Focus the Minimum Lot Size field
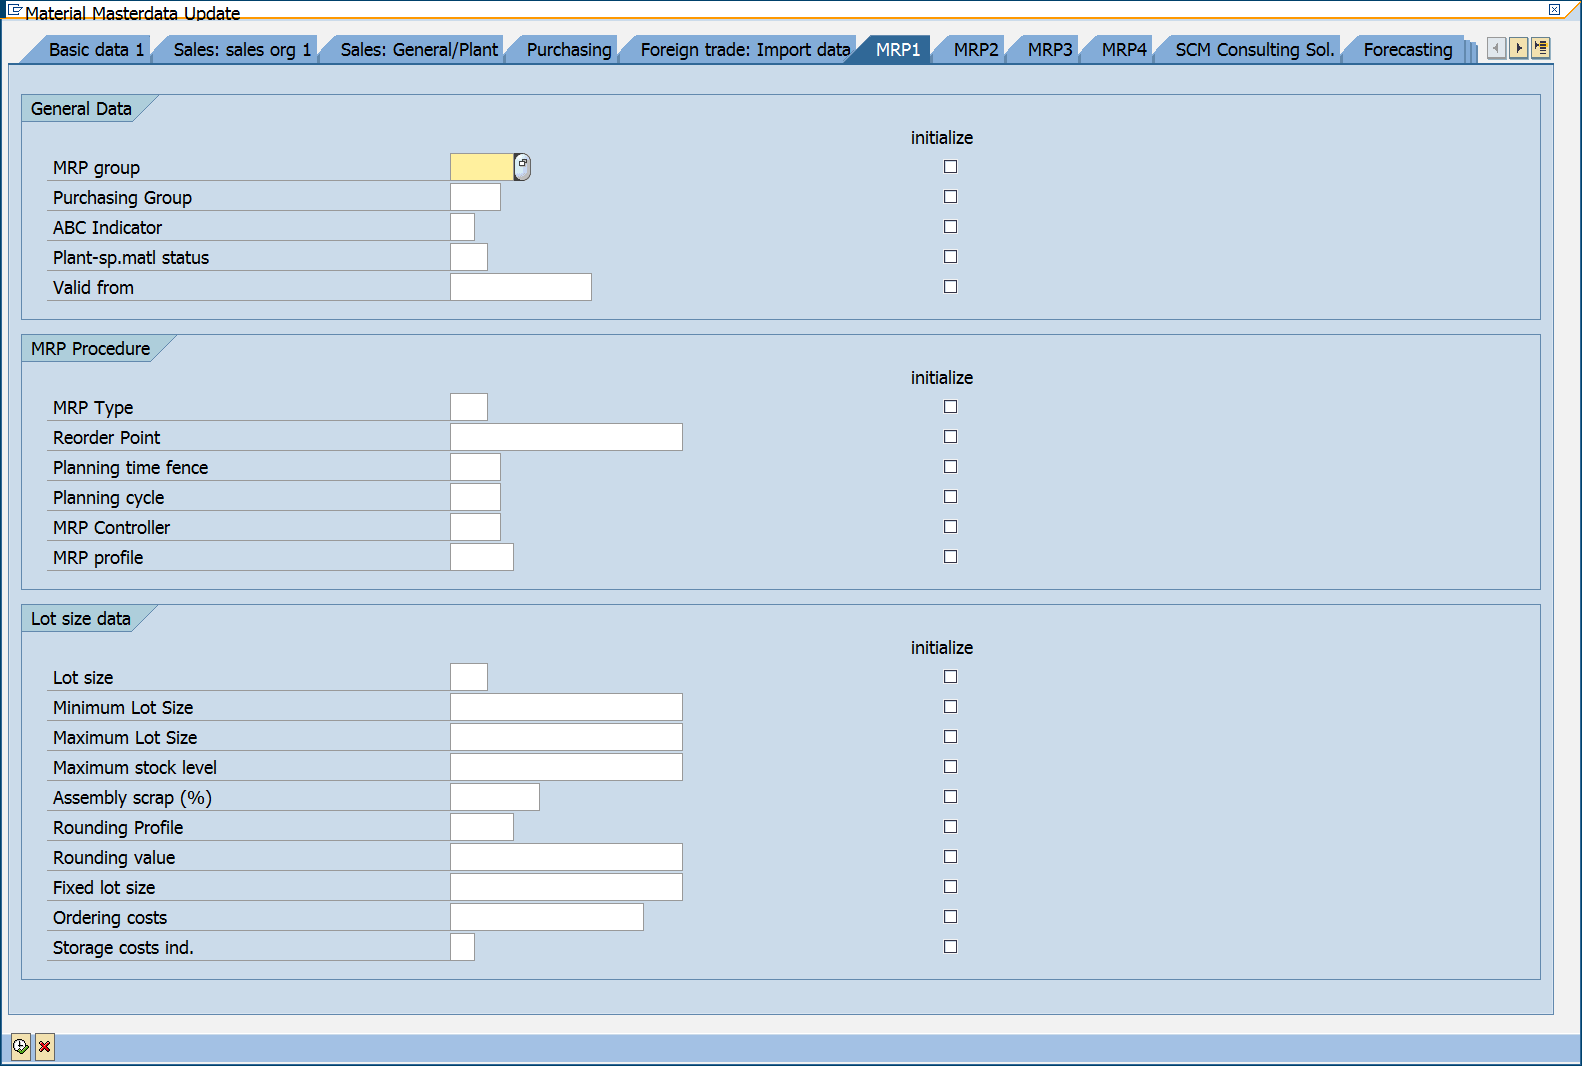The width and height of the screenshot is (1582, 1066). pyautogui.click(x=566, y=707)
